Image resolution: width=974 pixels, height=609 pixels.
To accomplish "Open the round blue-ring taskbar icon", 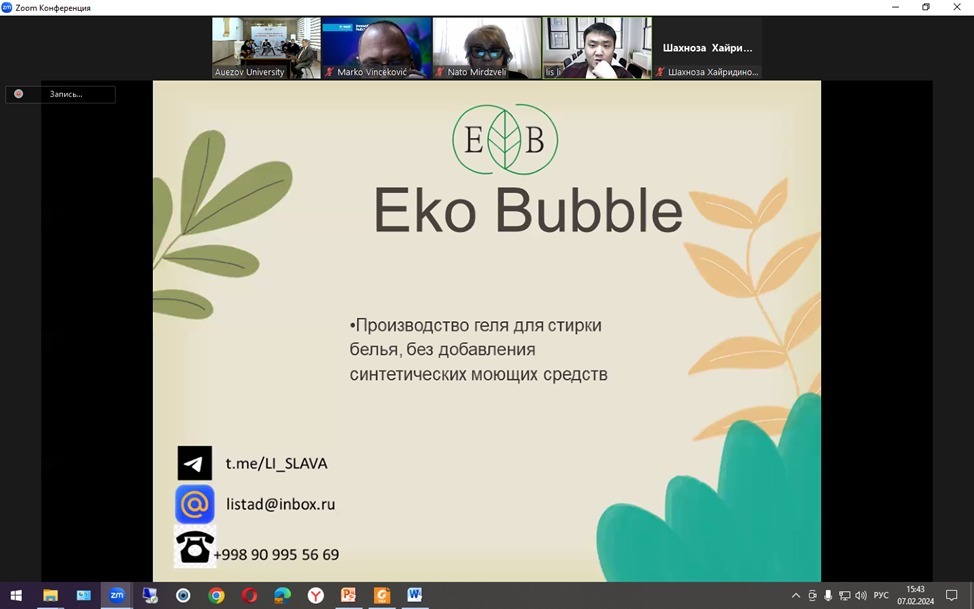I will 183,595.
